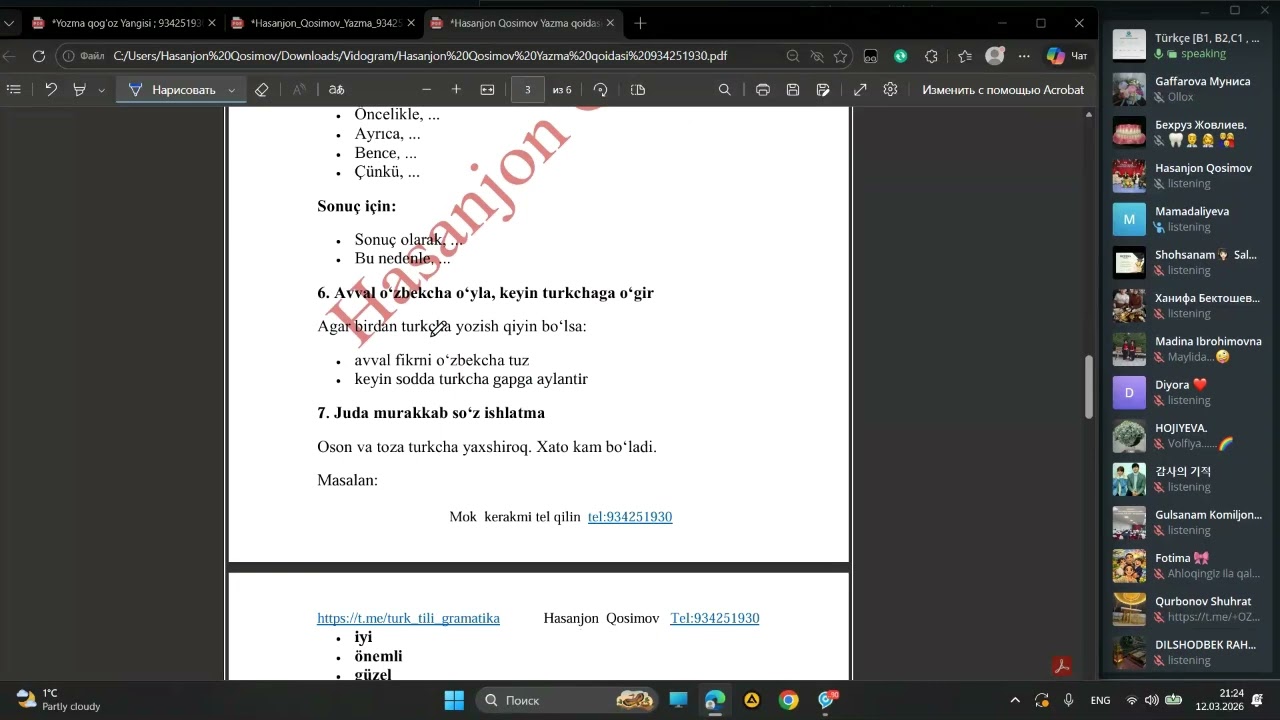This screenshot has height=720, width=1280.
Task: Open the browser three-dots menu
Action: (x=1023, y=56)
